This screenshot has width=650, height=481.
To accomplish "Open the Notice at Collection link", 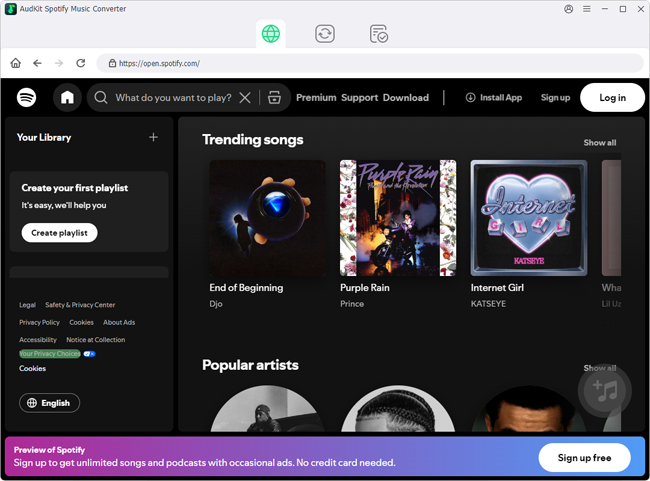I will pos(96,340).
